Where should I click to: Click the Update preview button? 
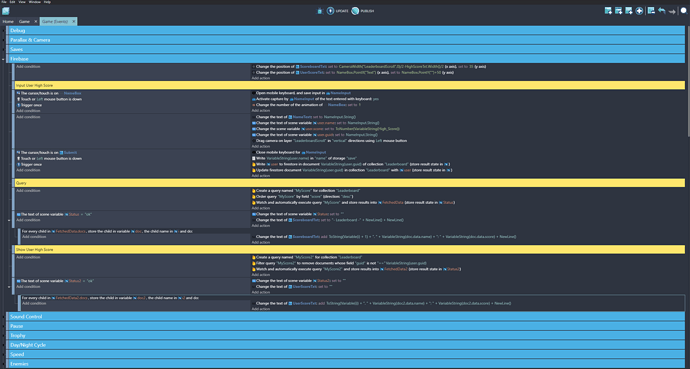click(338, 11)
